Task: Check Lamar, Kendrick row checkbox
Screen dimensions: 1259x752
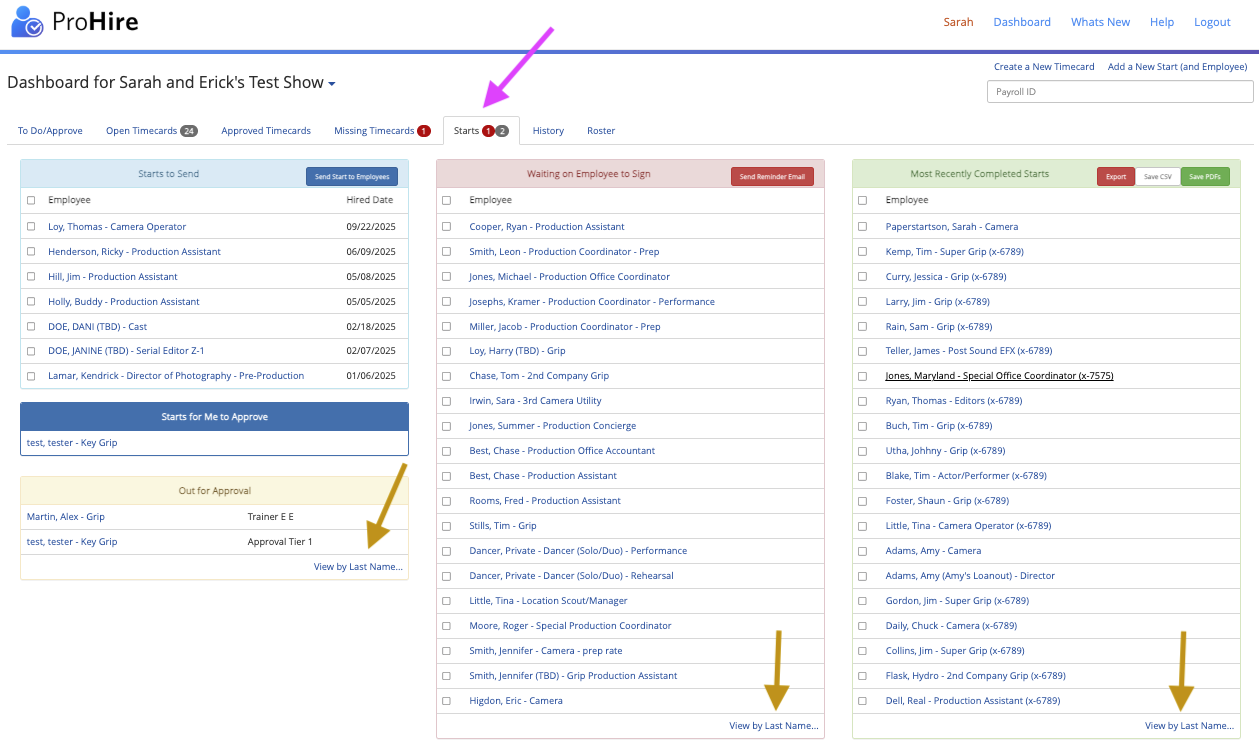Action: (x=31, y=376)
